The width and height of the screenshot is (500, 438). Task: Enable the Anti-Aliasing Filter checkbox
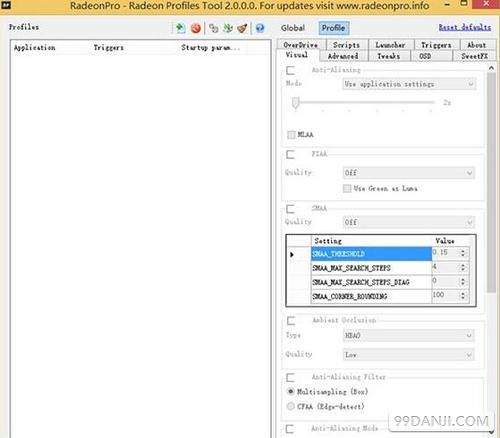(x=291, y=377)
